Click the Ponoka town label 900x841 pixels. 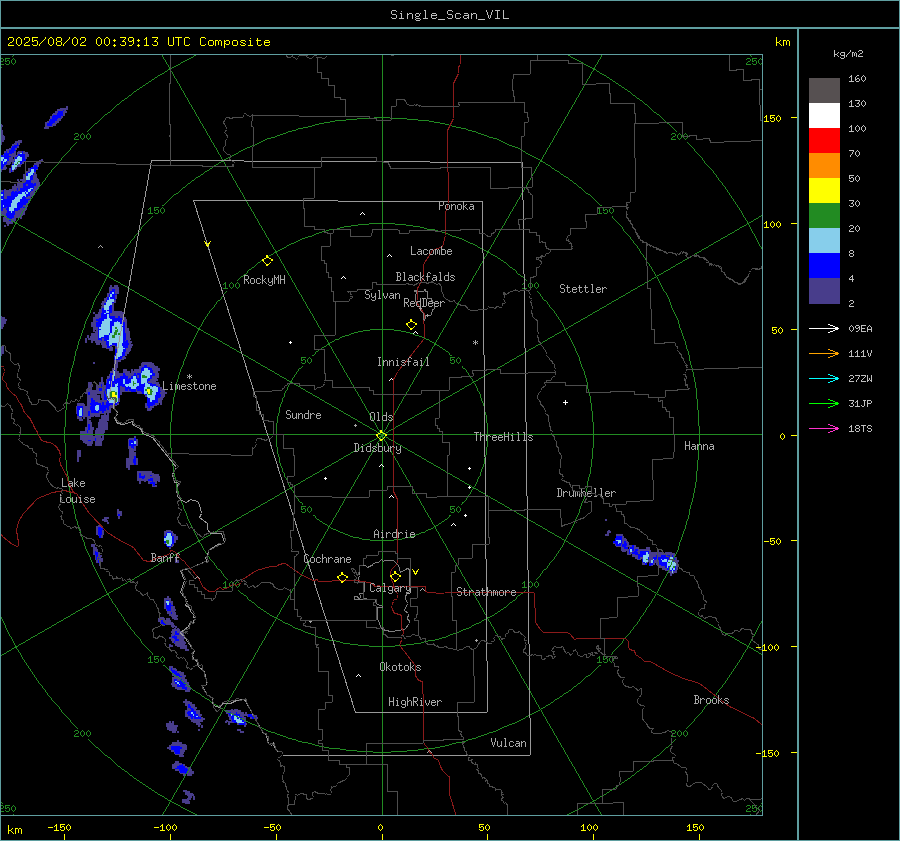point(456,206)
